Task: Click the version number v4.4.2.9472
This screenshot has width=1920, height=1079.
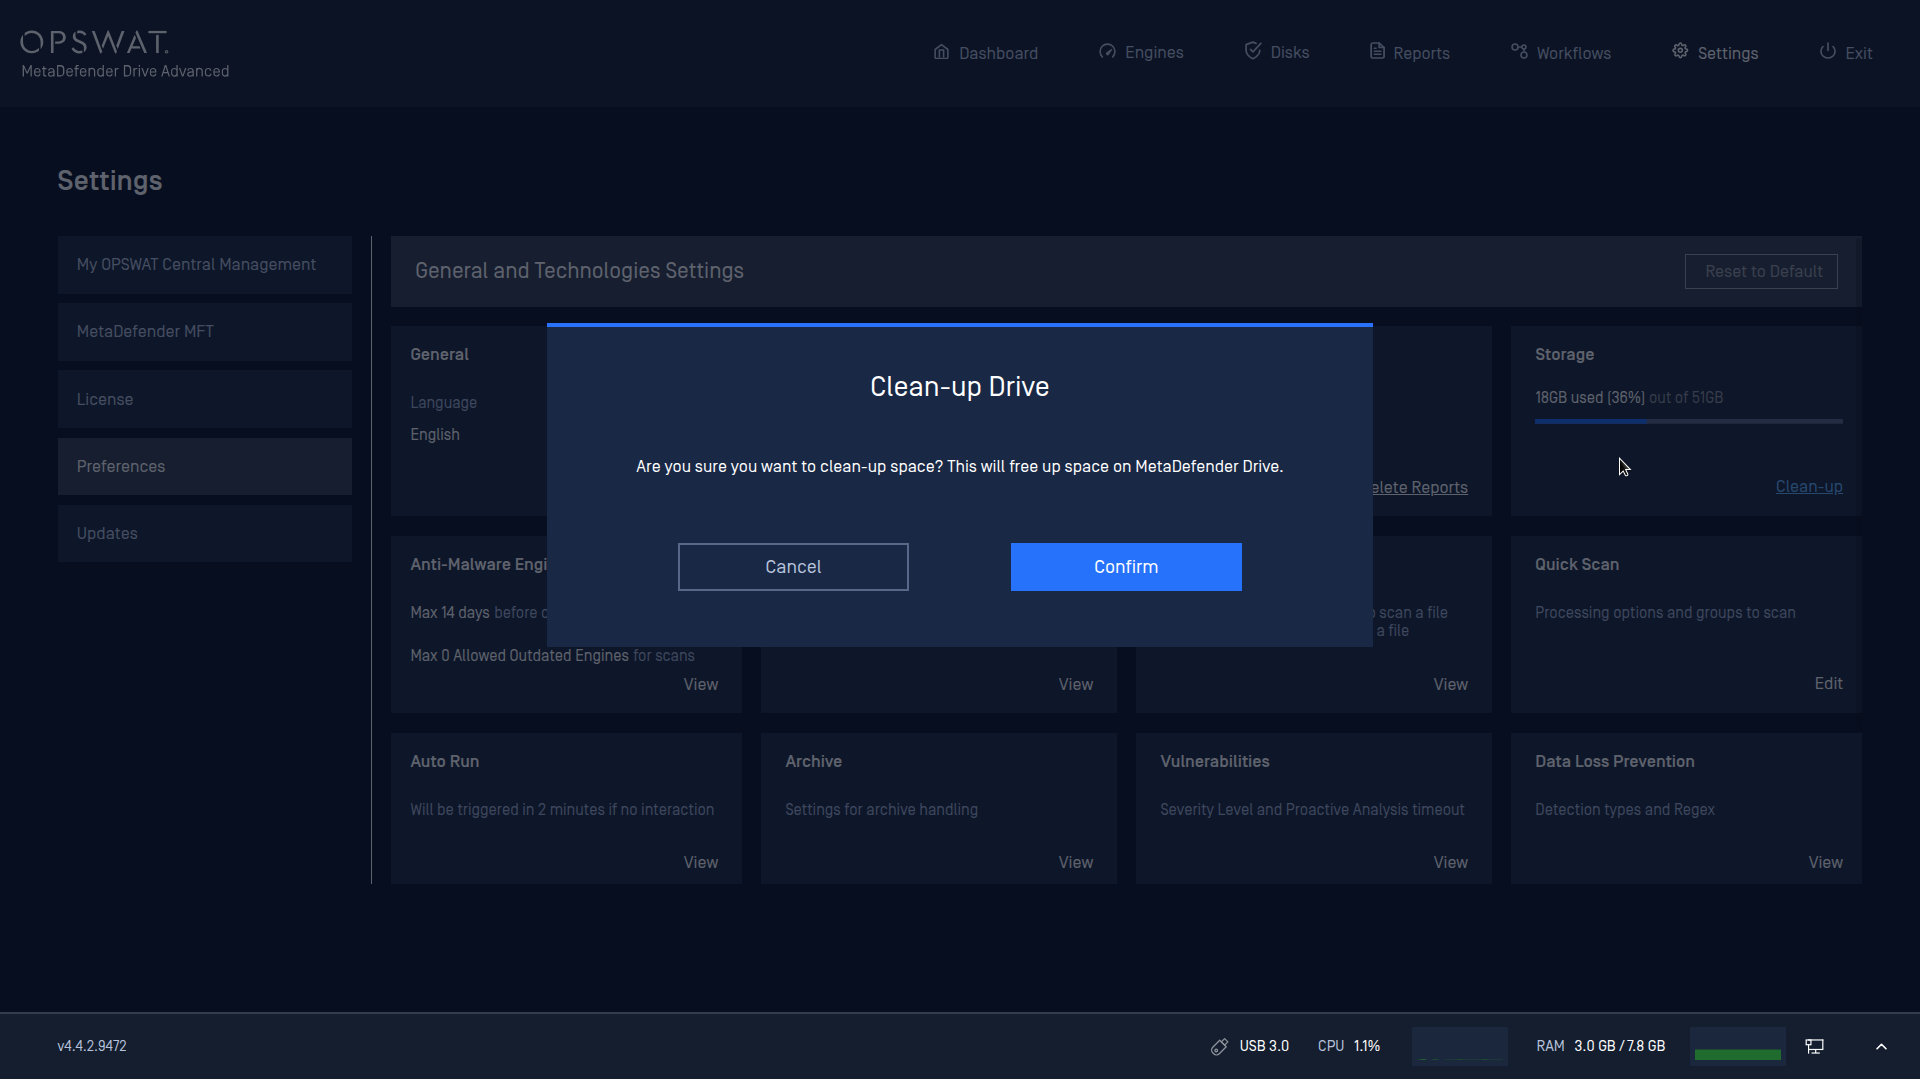Action: (x=92, y=1046)
